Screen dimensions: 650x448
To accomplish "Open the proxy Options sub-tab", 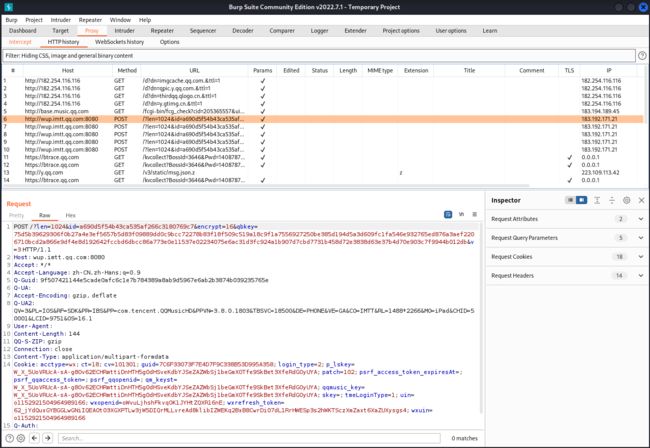I will [170, 42].
